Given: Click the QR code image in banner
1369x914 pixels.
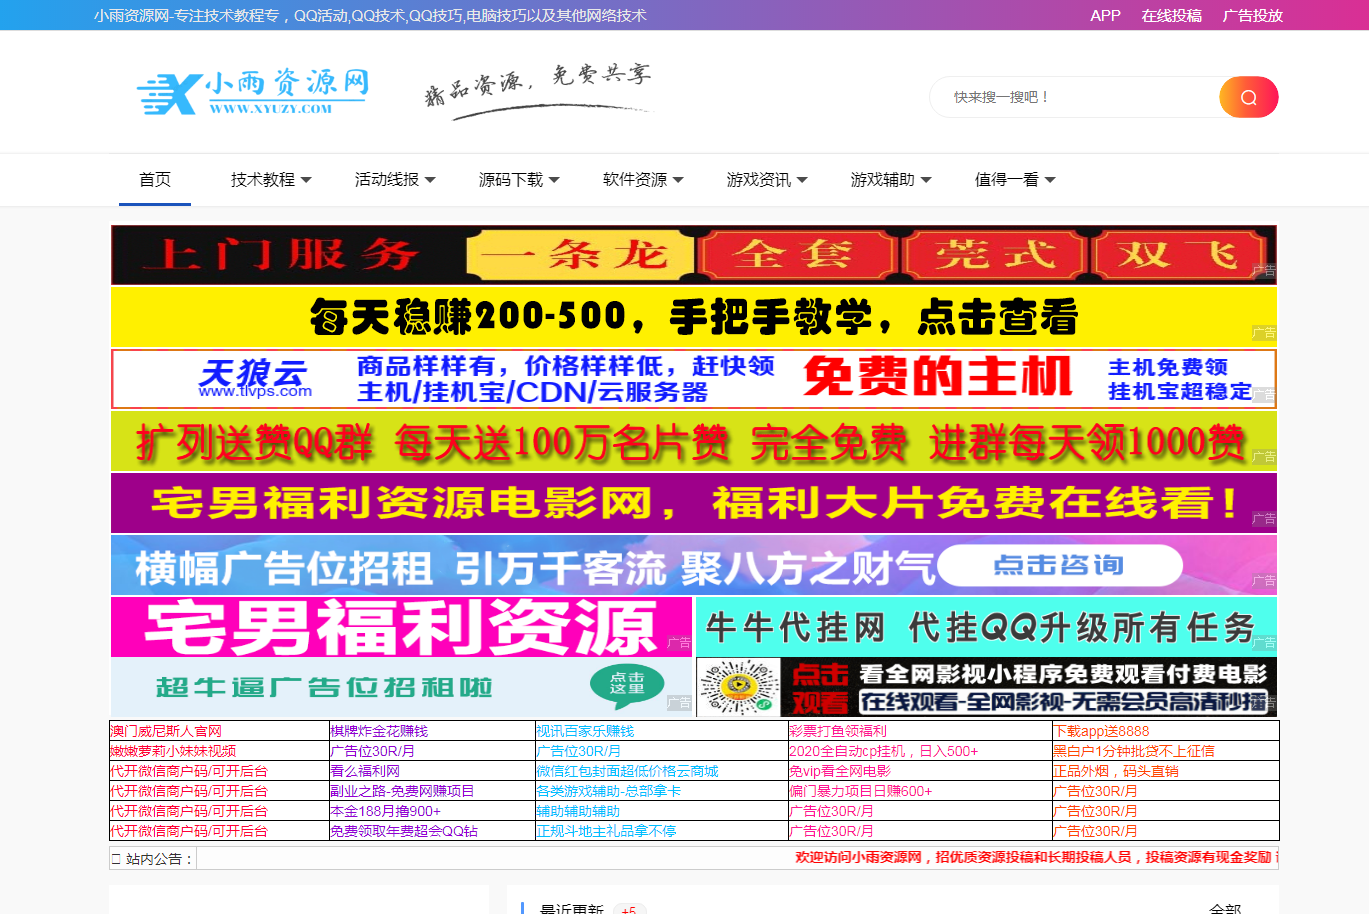Looking at the screenshot, I should 739,687.
